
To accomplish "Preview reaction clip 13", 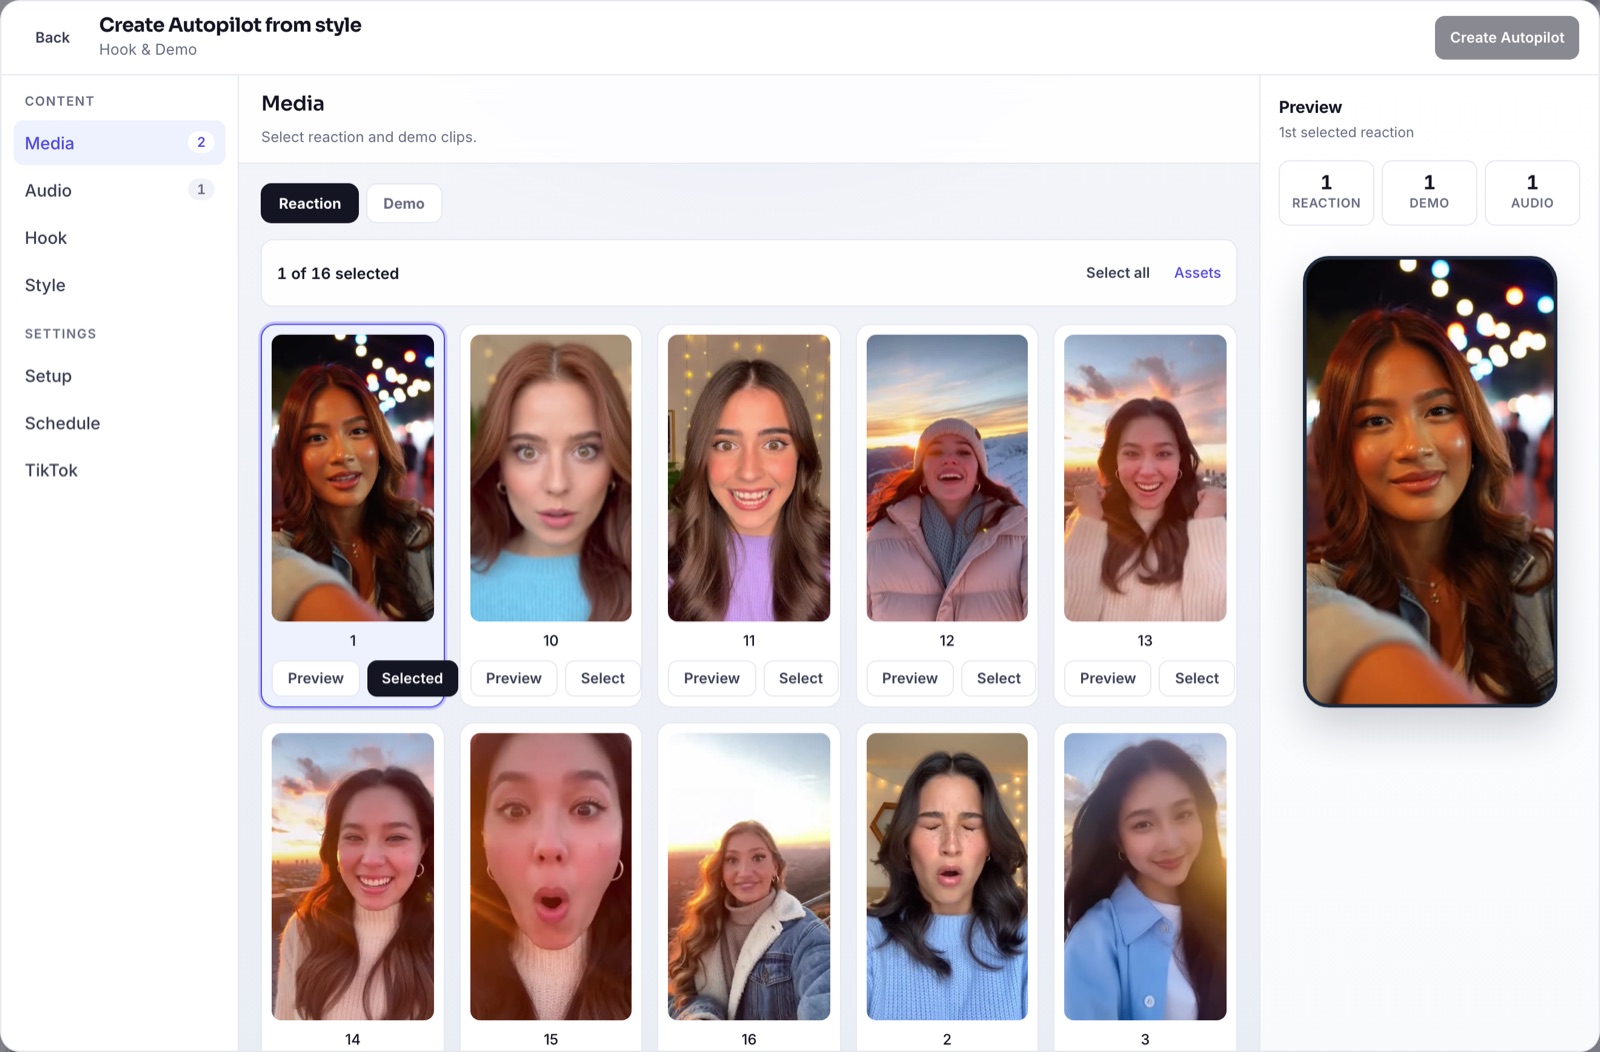I will [1107, 678].
